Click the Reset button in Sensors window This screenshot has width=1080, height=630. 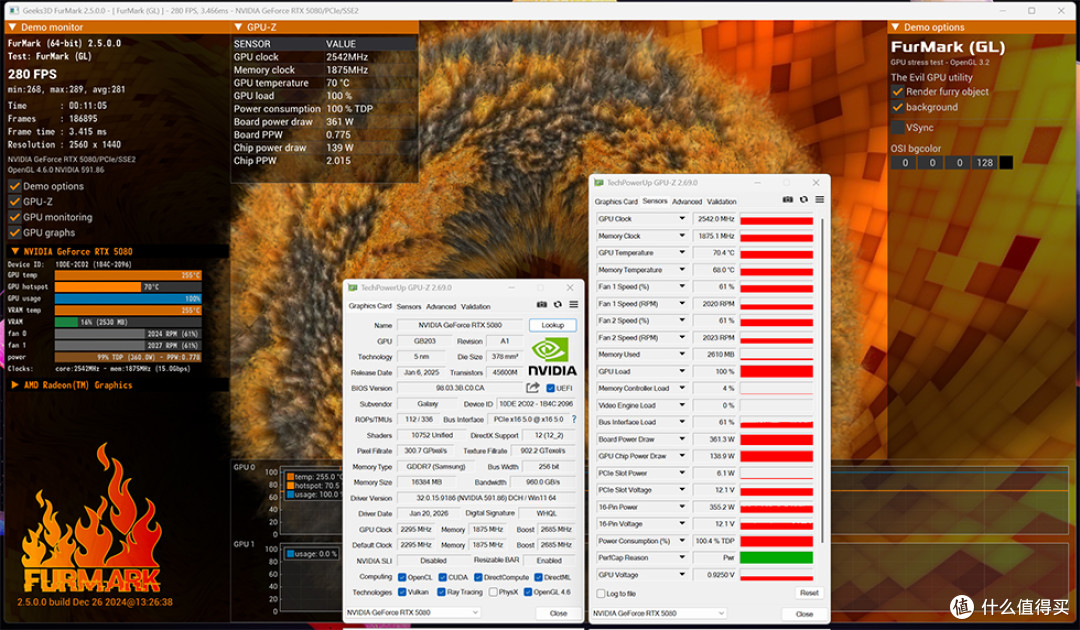(809, 593)
